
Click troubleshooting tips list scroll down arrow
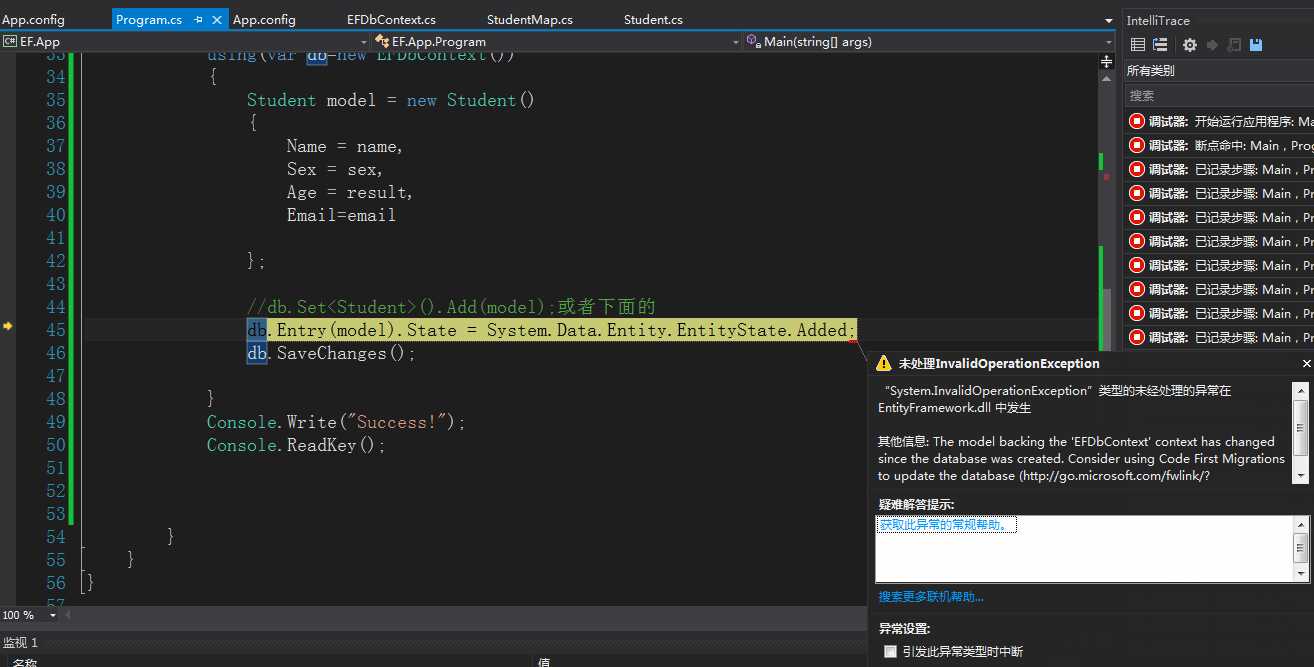coord(1301,574)
